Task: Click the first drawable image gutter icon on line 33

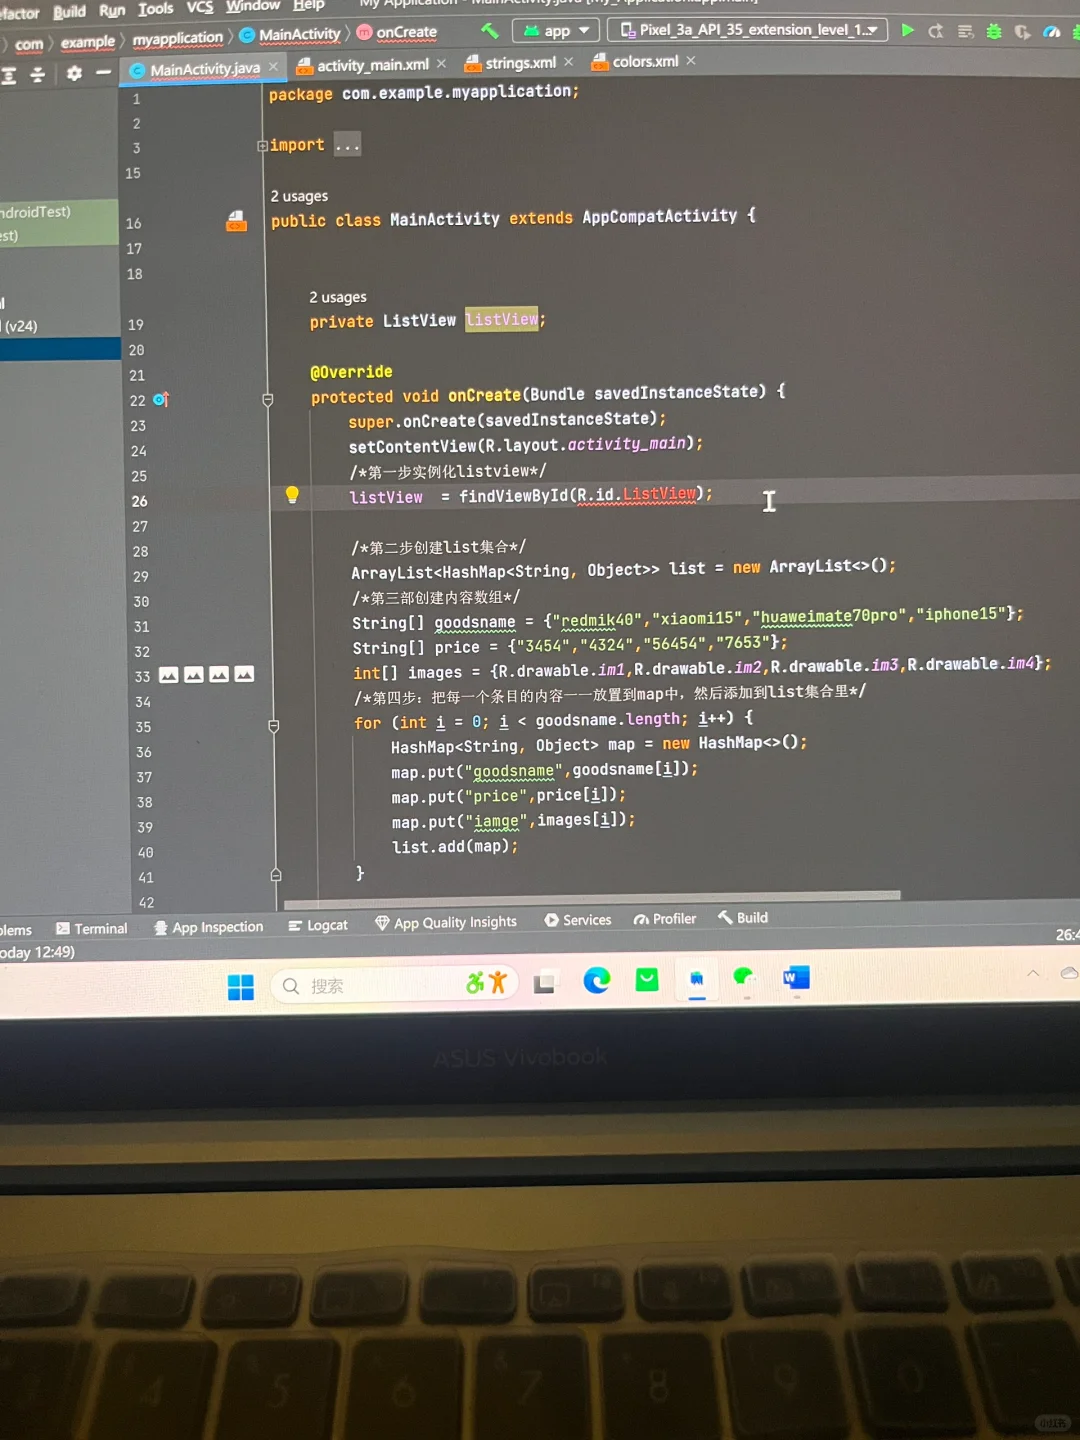Action: [x=169, y=675]
